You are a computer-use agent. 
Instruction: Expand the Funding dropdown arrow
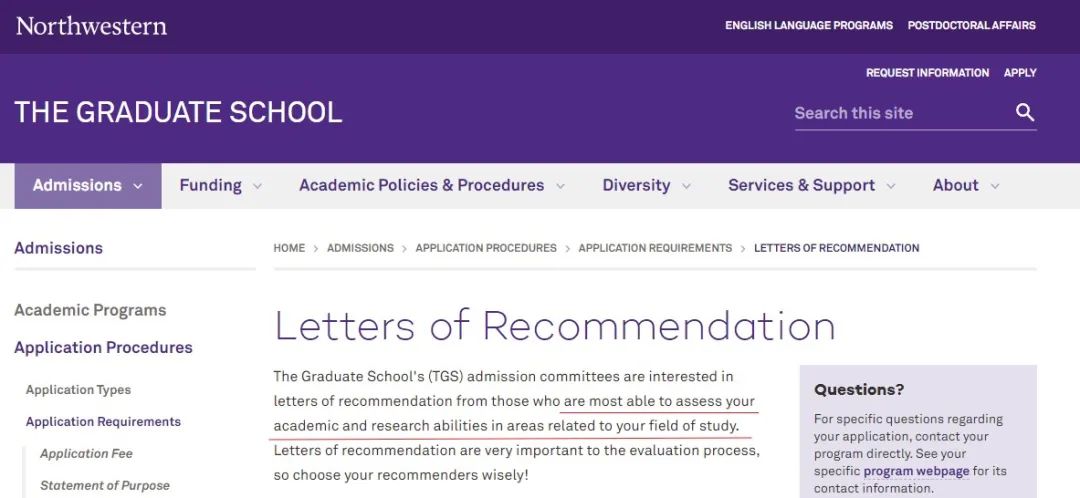coord(257,186)
